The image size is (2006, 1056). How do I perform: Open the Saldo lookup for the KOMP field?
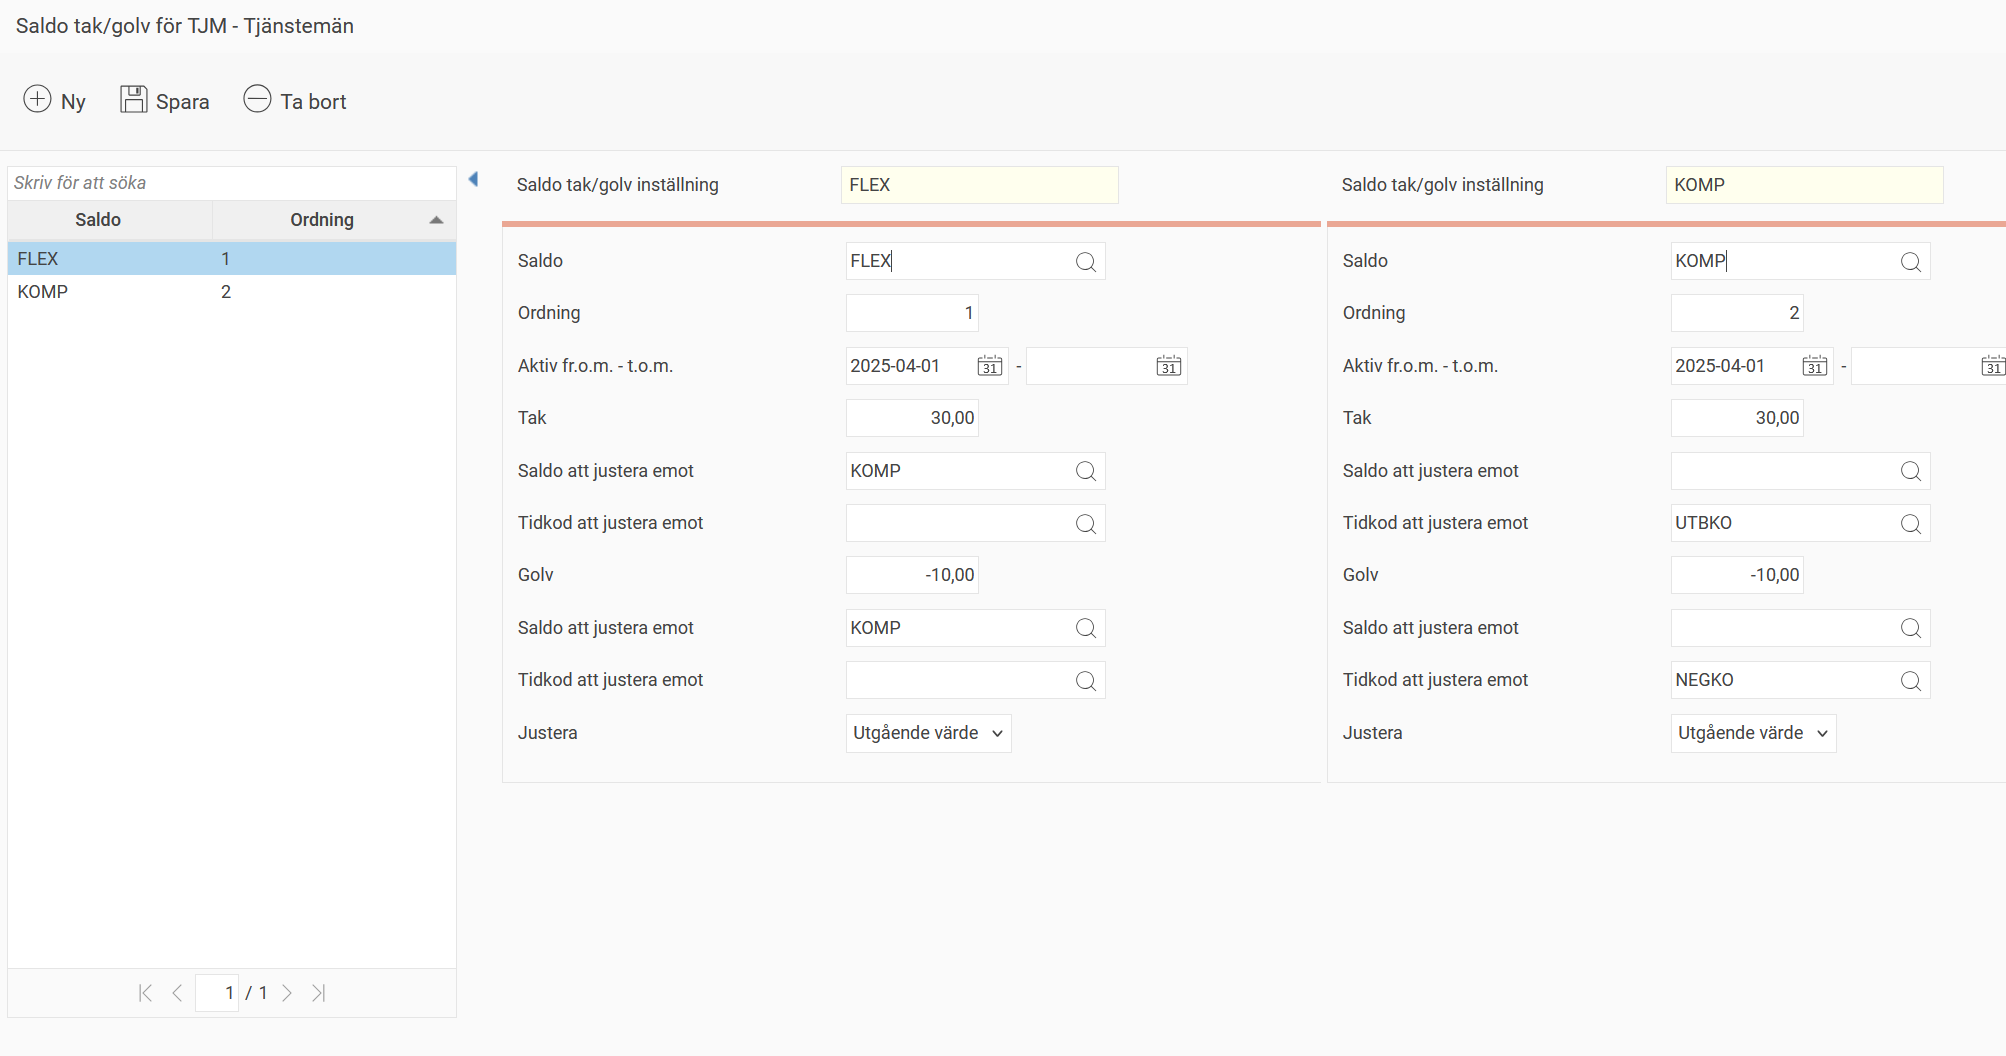pos(1910,262)
